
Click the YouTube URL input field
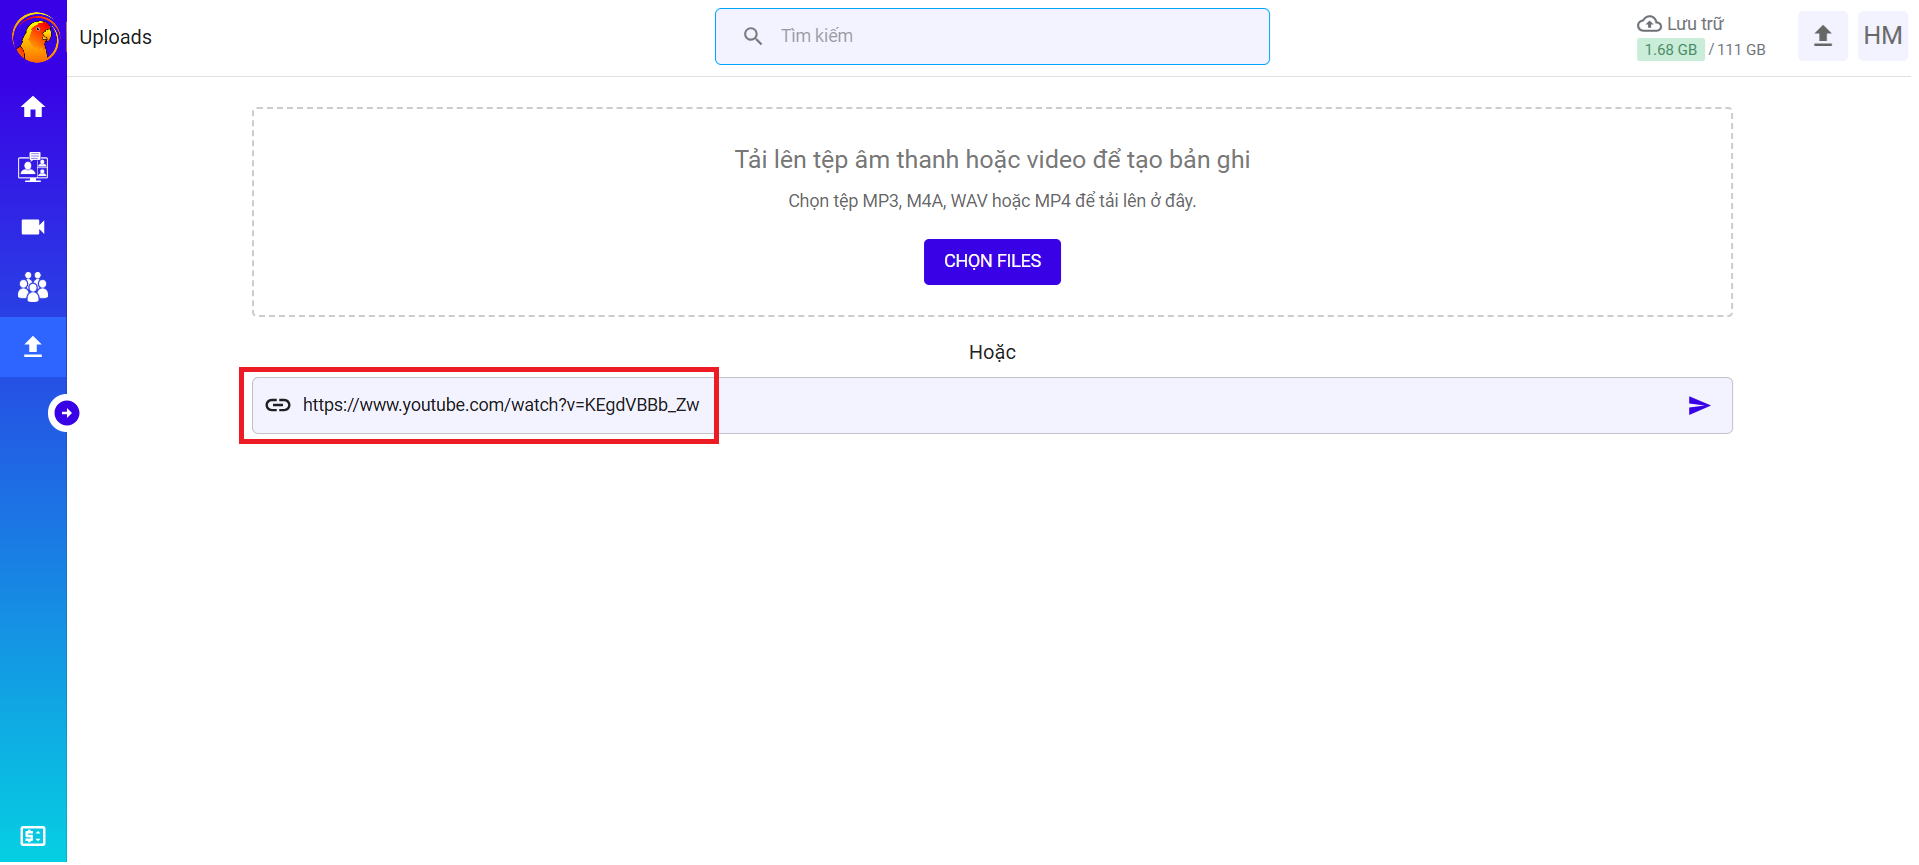pyautogui.click(x=992, y=405)
